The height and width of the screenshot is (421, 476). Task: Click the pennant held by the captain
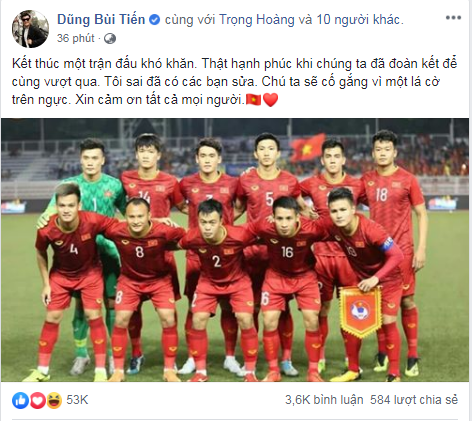pyautogui.click(x=361, y=312)
